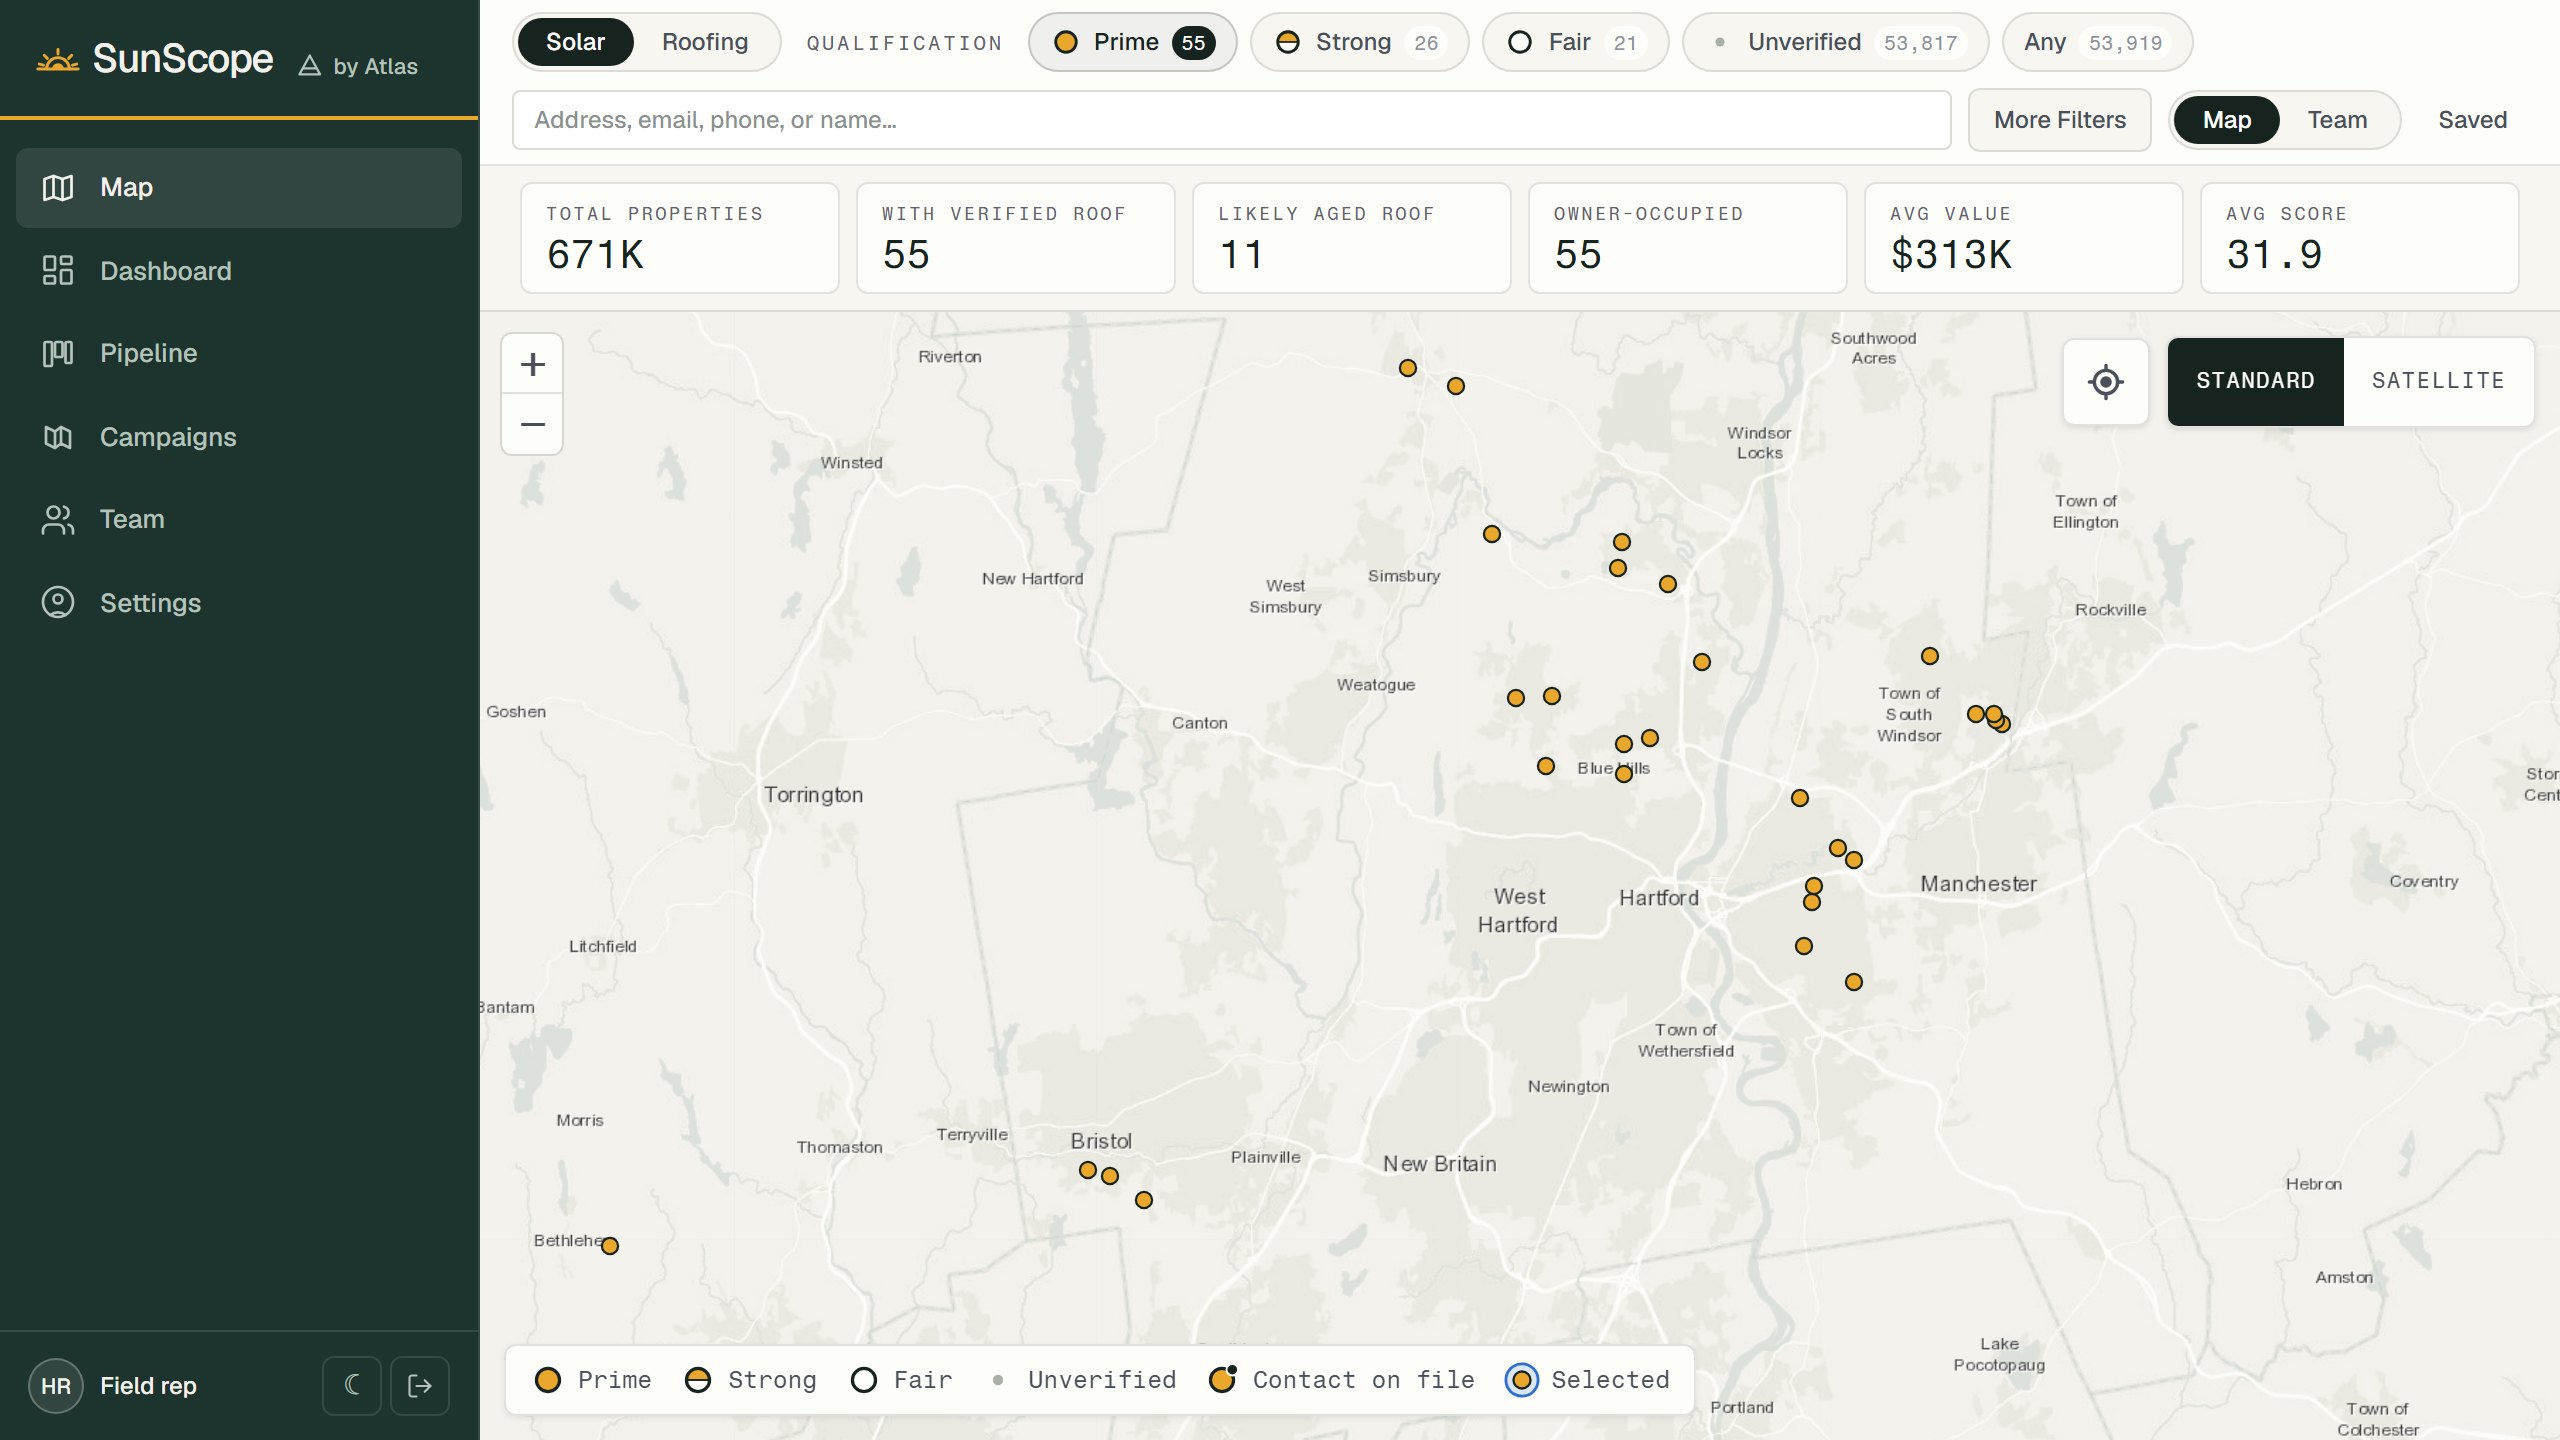Click the Likely Aged Roof card
Image resolution: width=2560 pixels, height=1440 pixels.
1352,238
